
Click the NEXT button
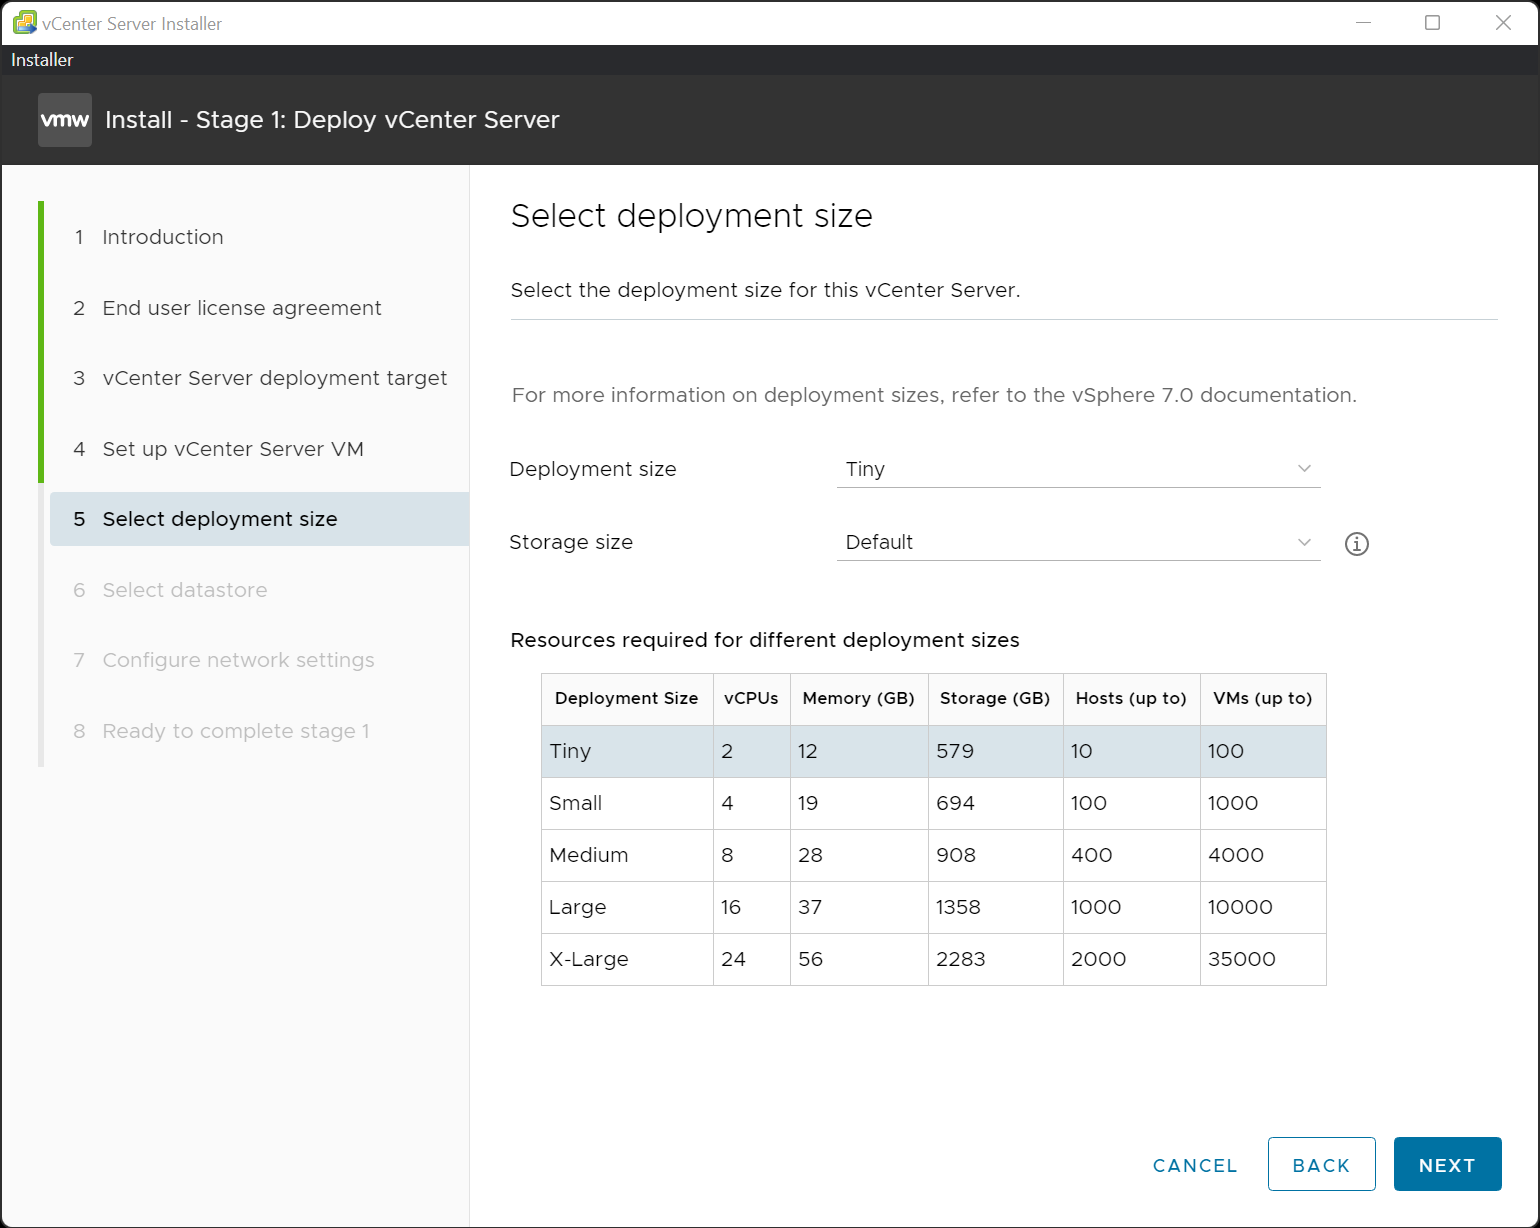1447,1164
